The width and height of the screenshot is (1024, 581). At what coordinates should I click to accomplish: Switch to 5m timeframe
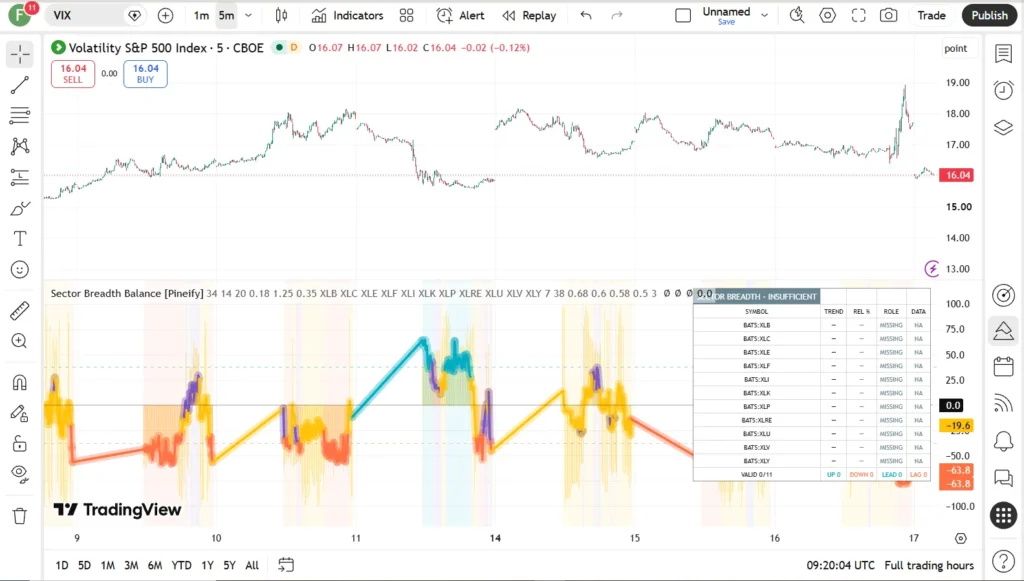[226, 16]
